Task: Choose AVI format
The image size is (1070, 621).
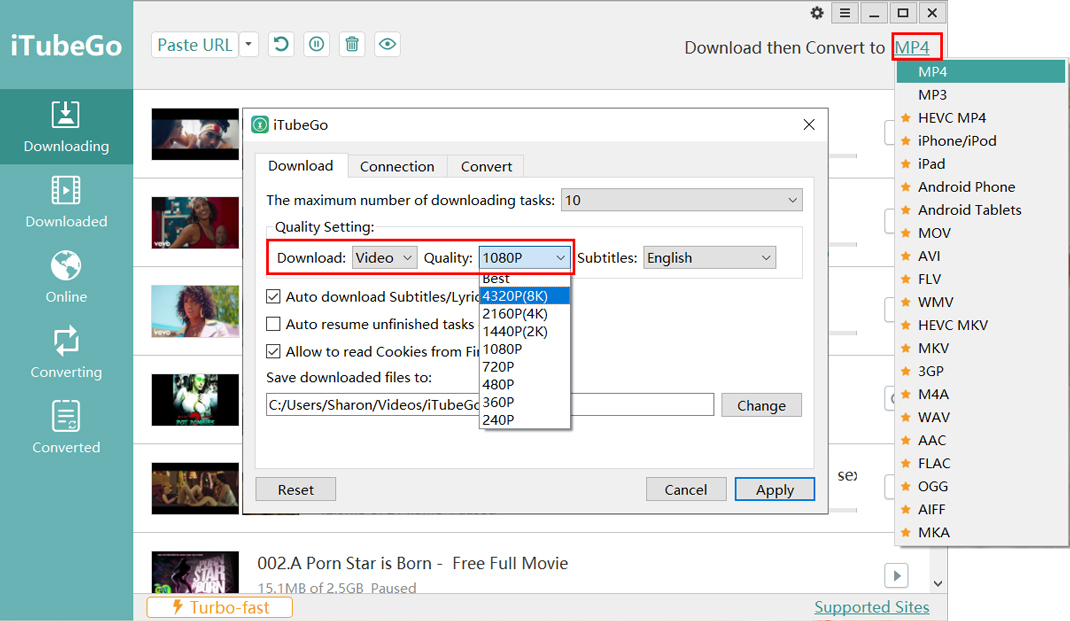Action: click(981, 256)
